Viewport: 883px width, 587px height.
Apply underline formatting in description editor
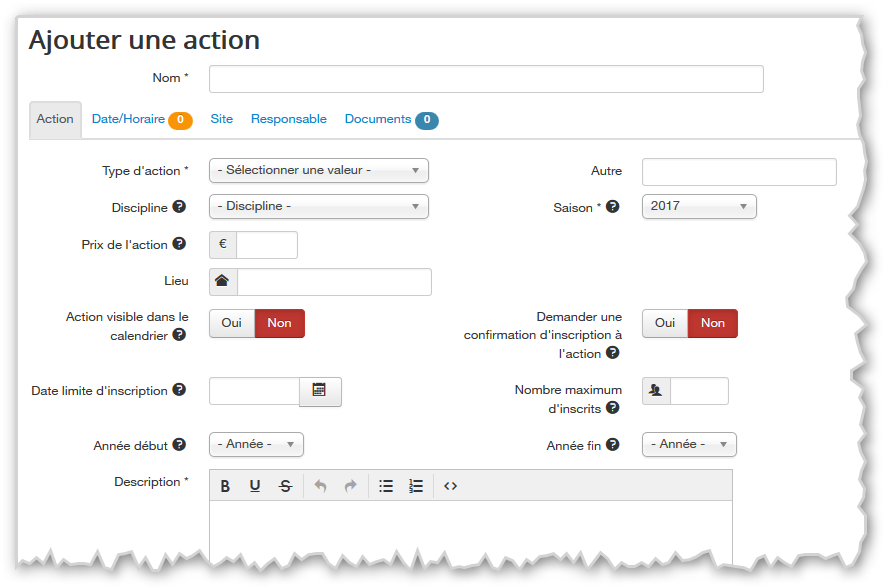[255, 486]
